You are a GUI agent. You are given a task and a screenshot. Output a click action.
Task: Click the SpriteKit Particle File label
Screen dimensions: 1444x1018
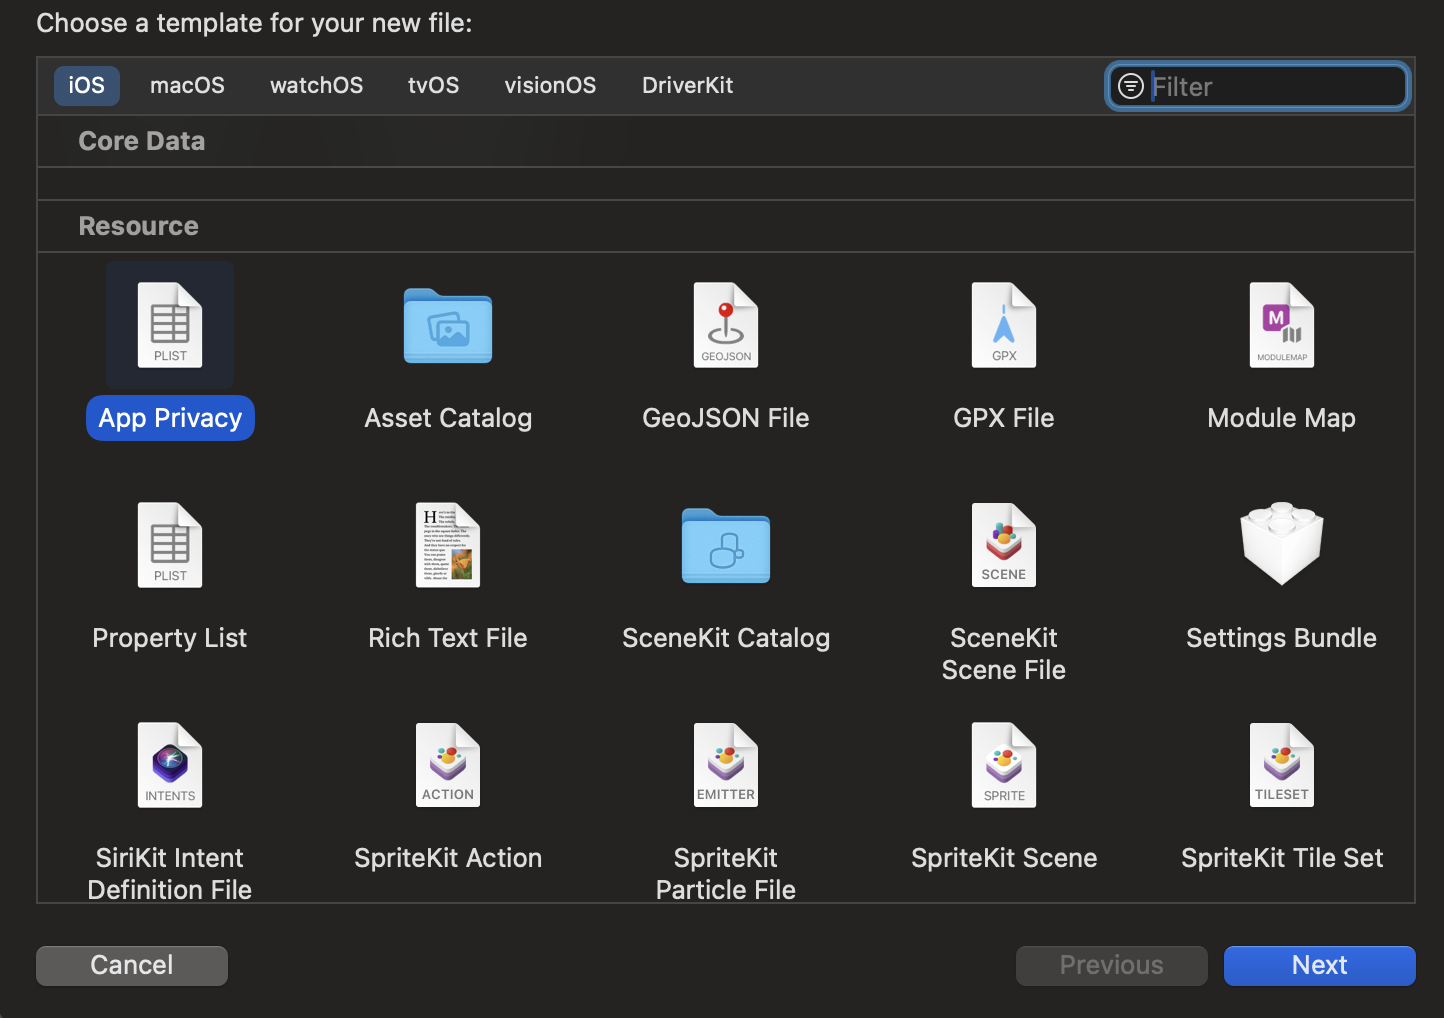point(726,874)
